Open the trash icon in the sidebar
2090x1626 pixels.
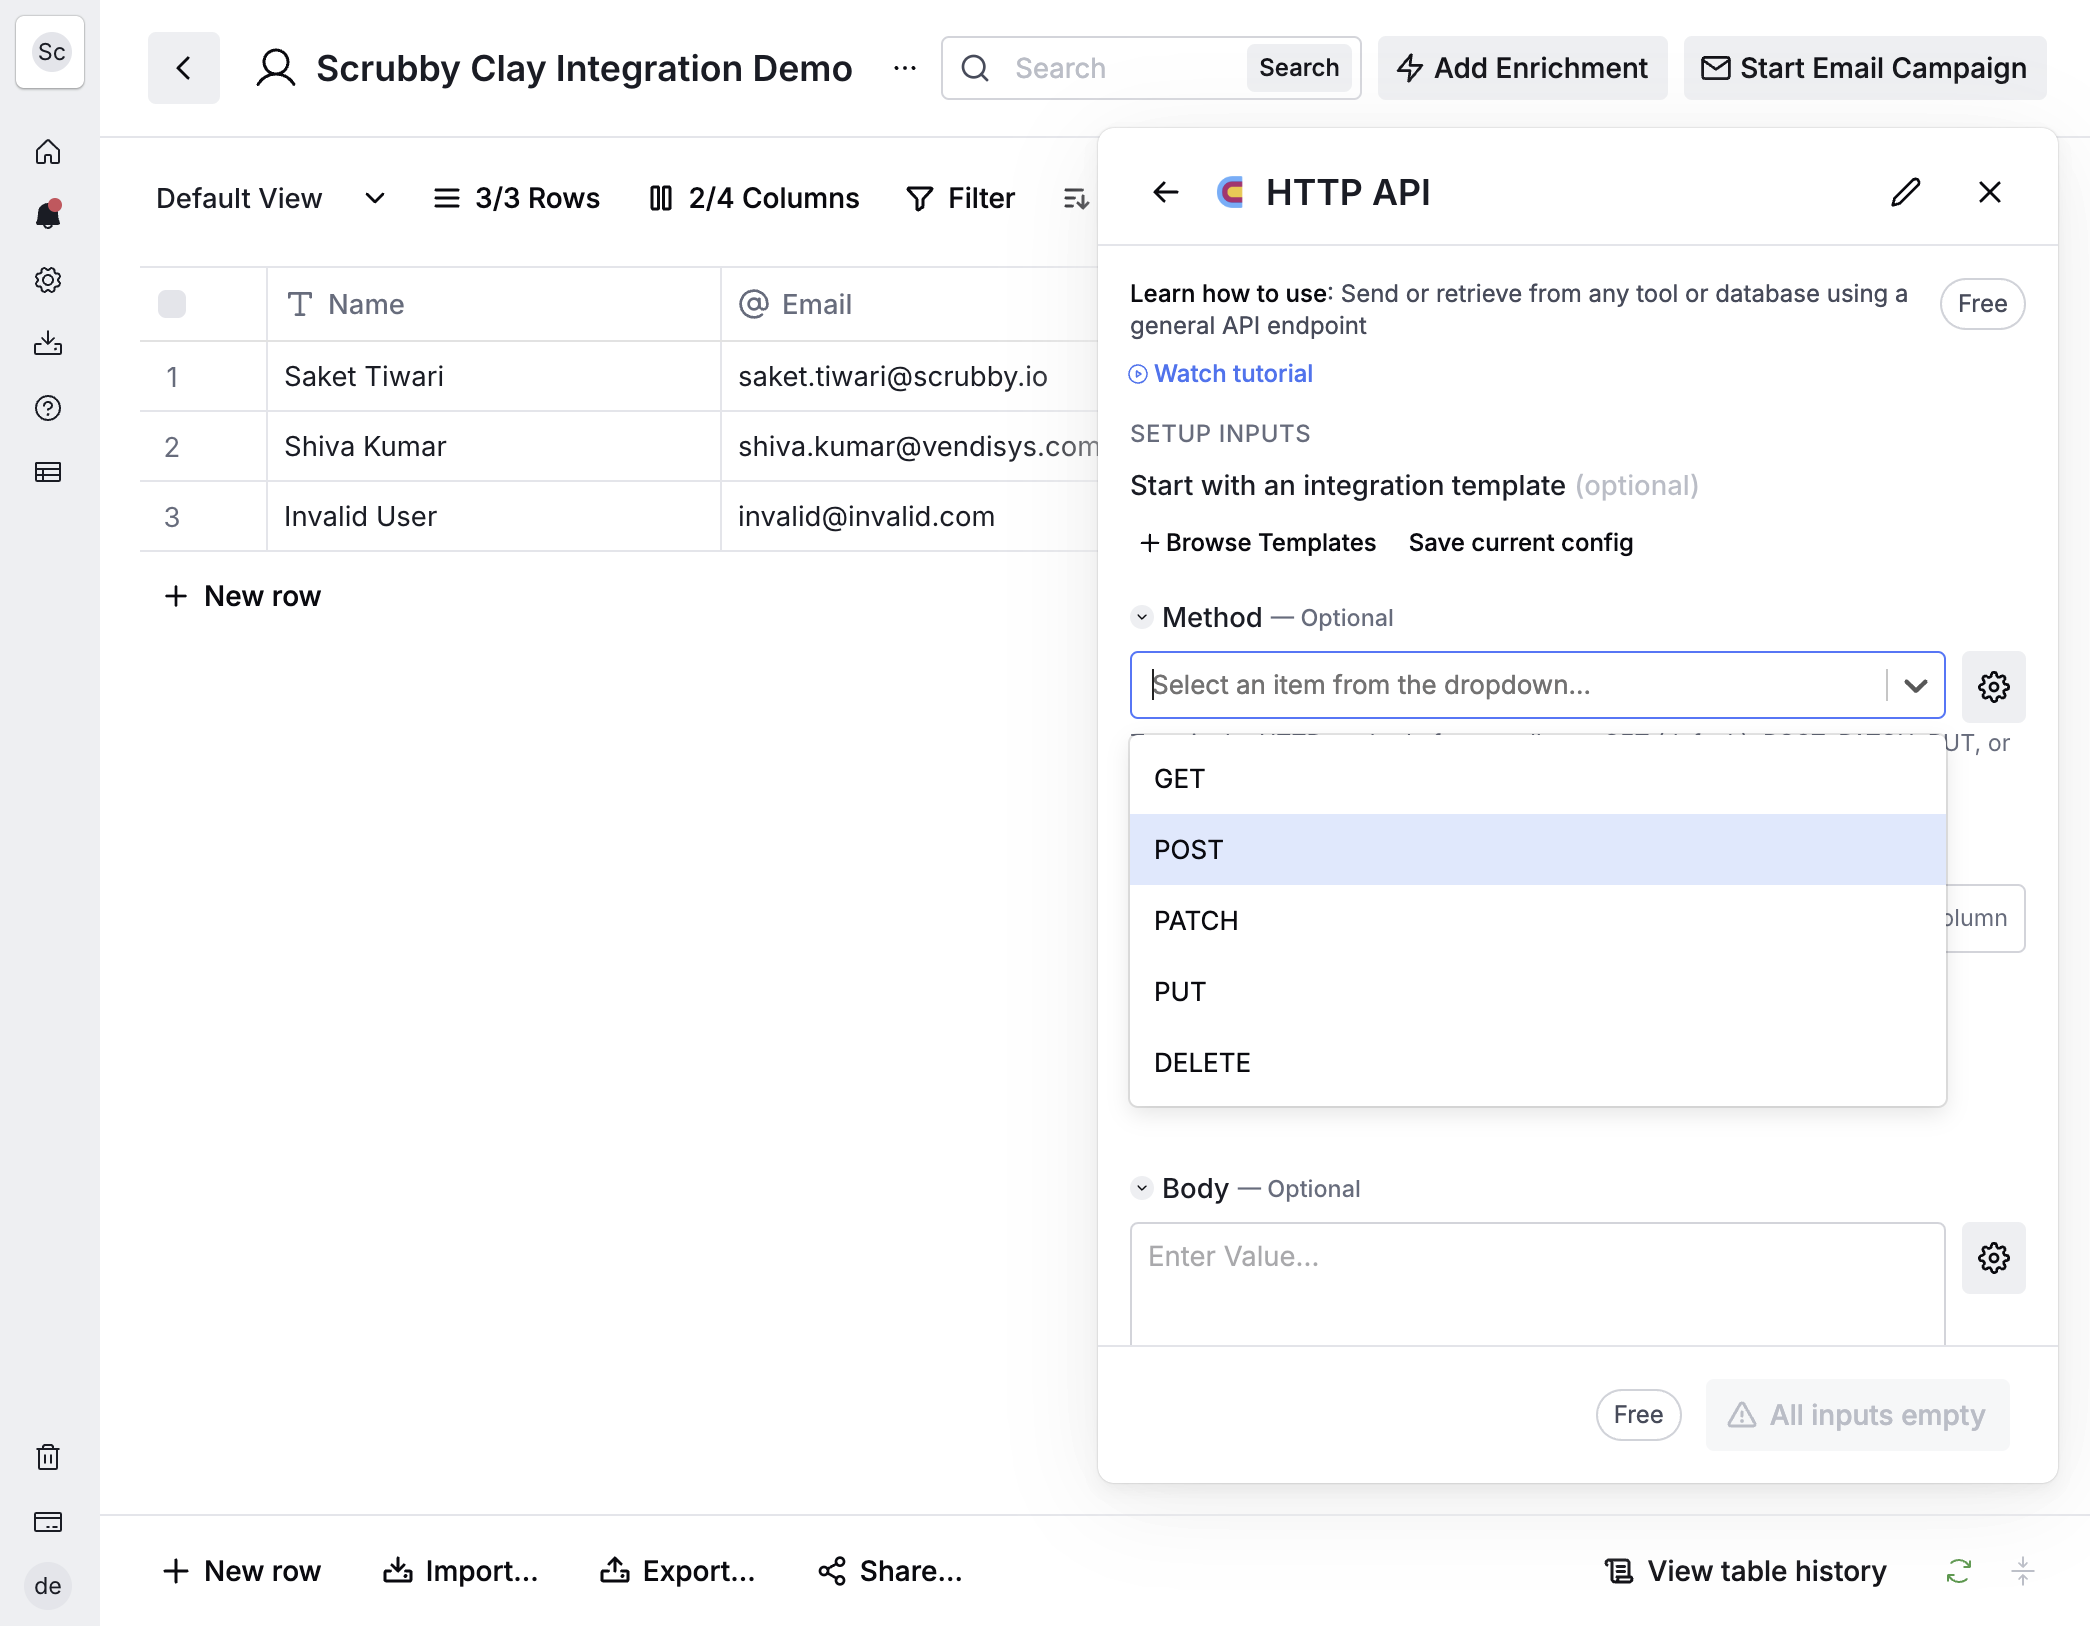click(48, 1457)
